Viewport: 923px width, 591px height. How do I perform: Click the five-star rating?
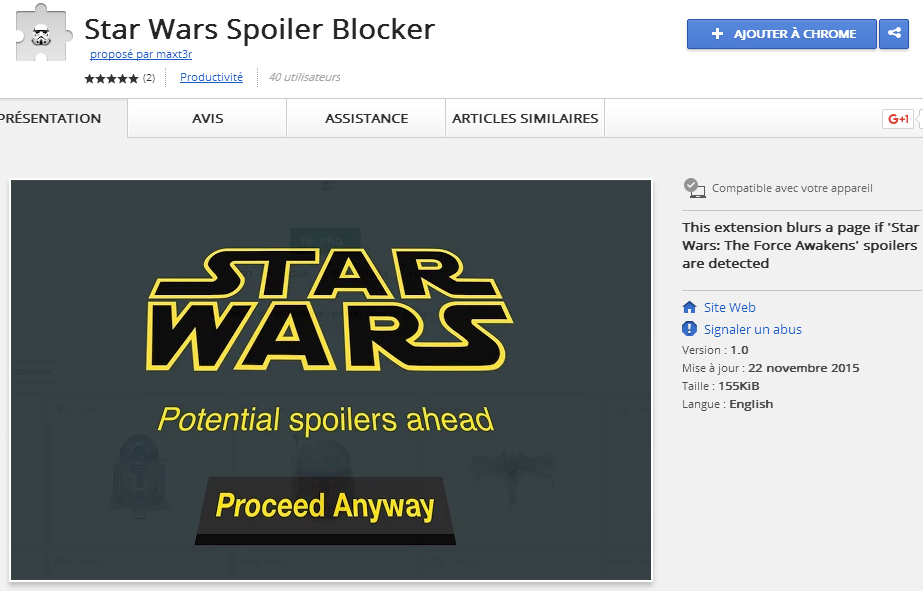[111, 78]
